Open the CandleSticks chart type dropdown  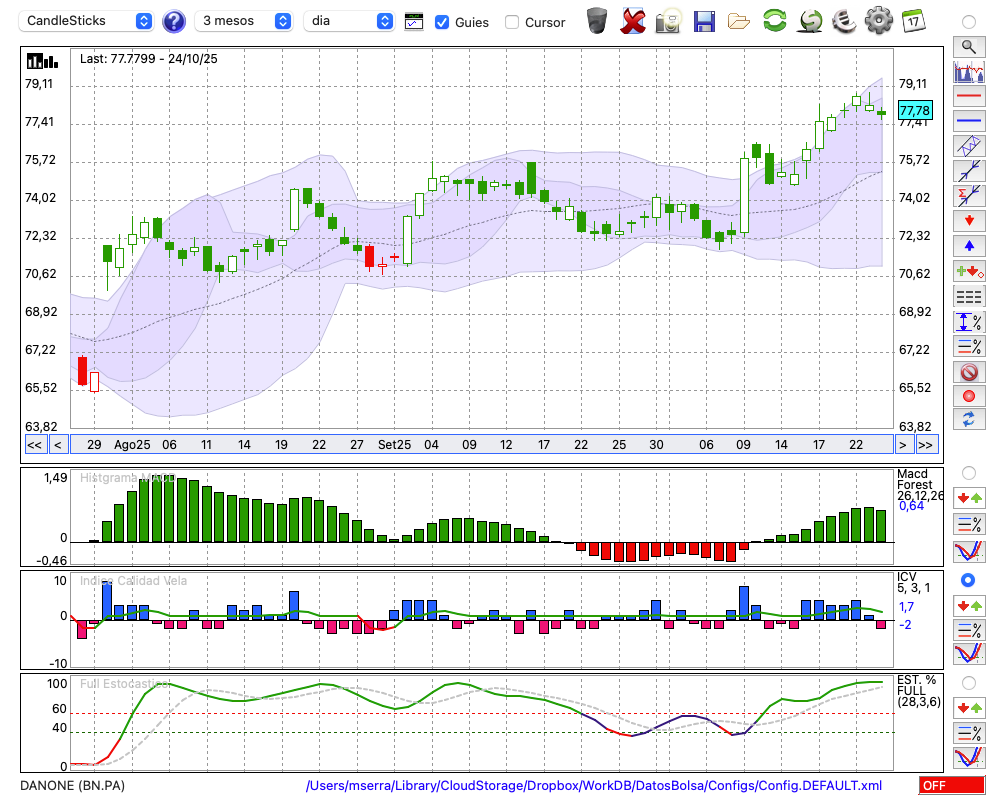coord(87,21)
